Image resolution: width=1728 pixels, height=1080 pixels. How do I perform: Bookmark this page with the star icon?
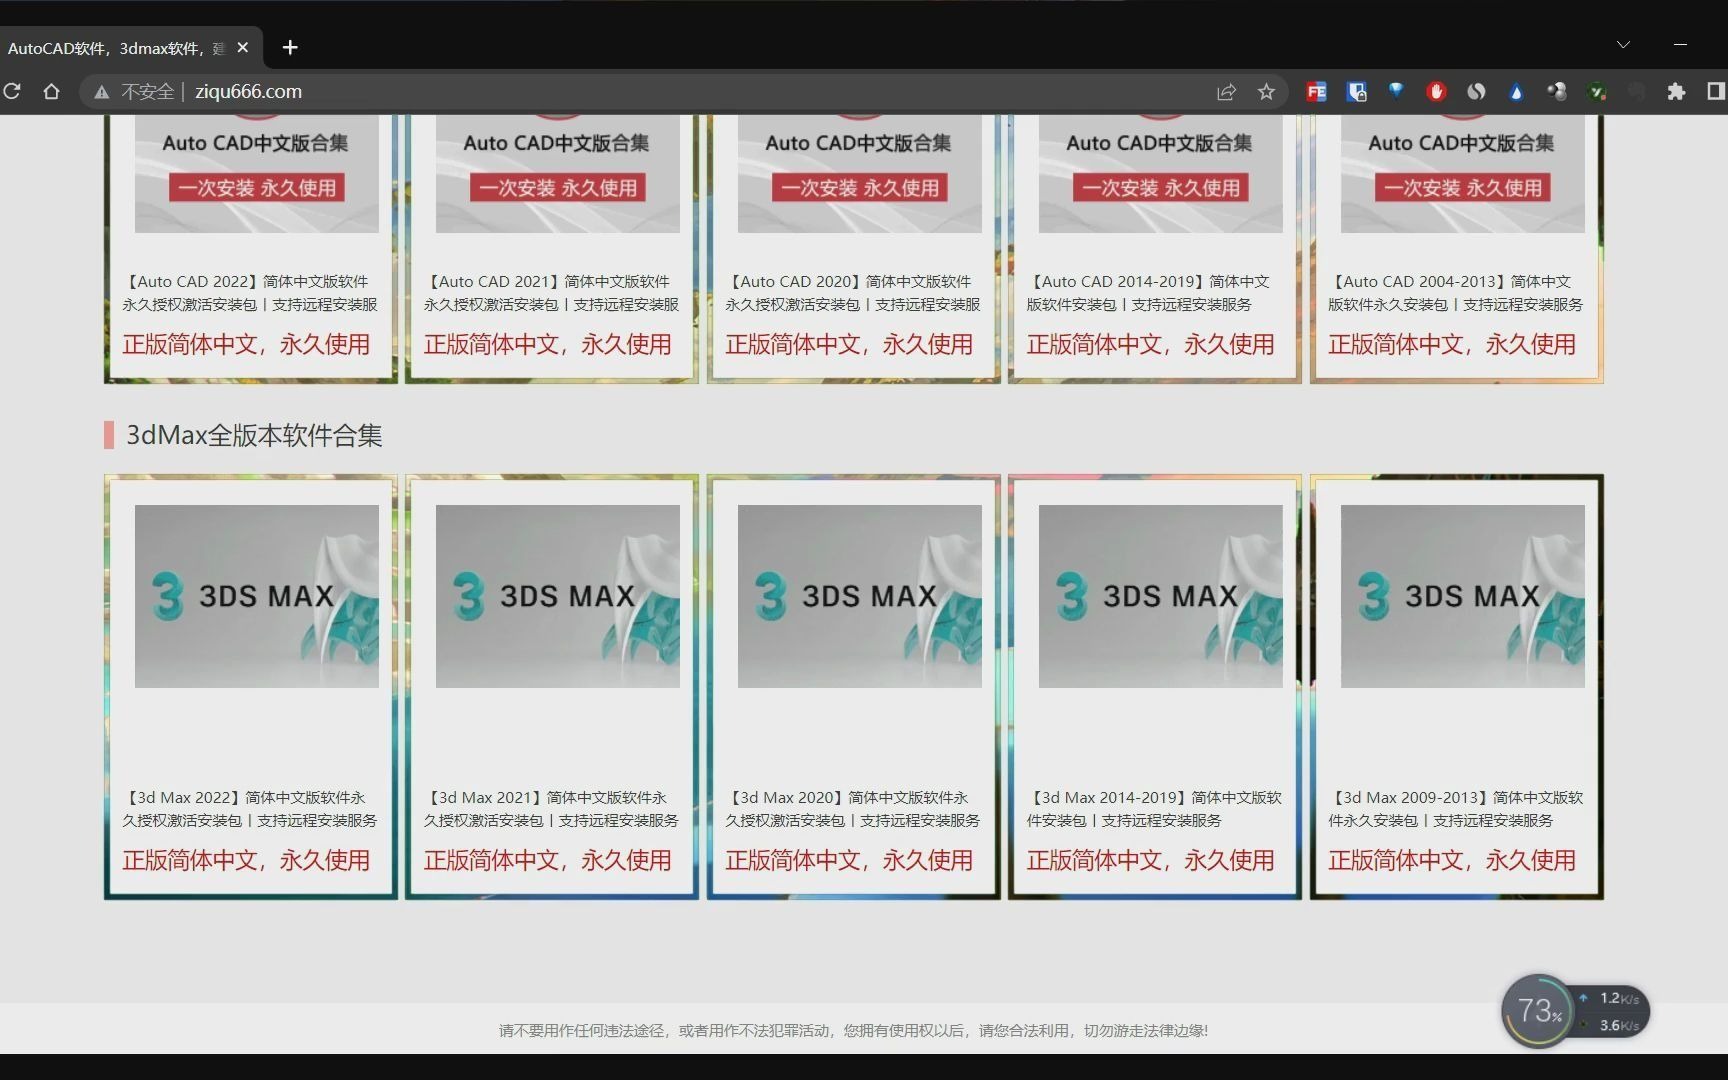1266,92
